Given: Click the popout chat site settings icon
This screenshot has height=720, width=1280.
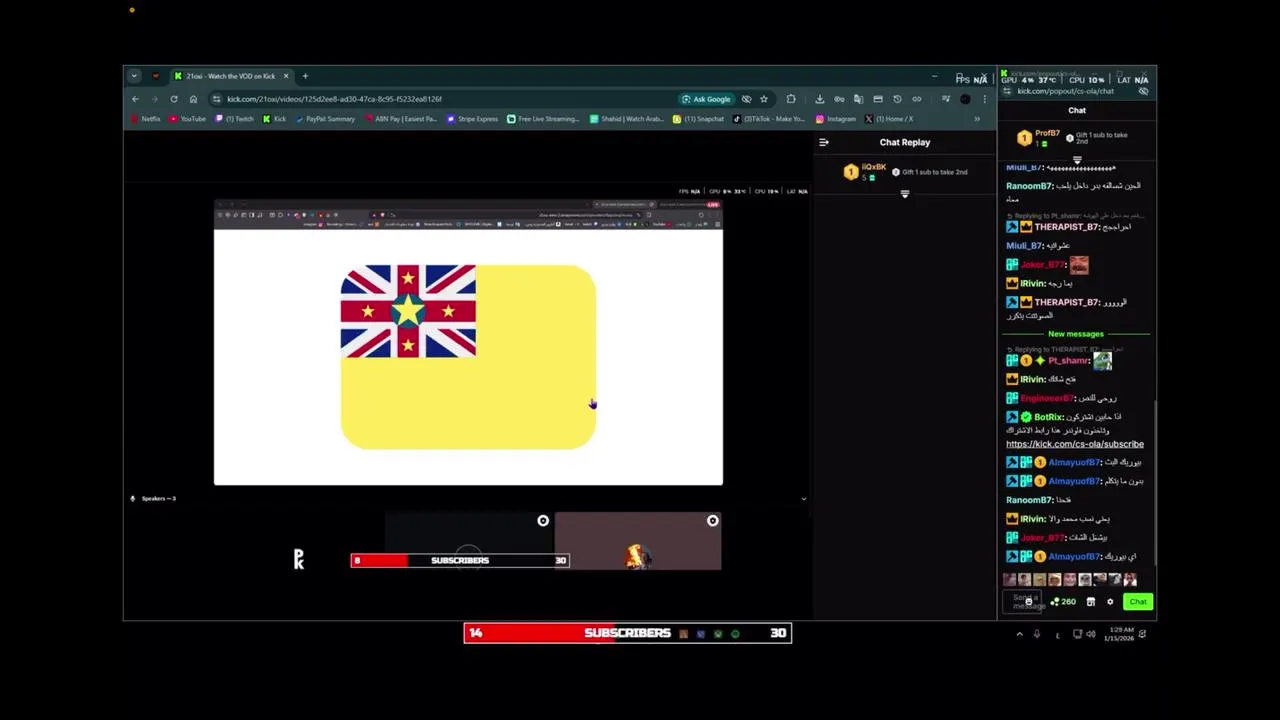Looking at the screenshot, I should click(1006, 91).
